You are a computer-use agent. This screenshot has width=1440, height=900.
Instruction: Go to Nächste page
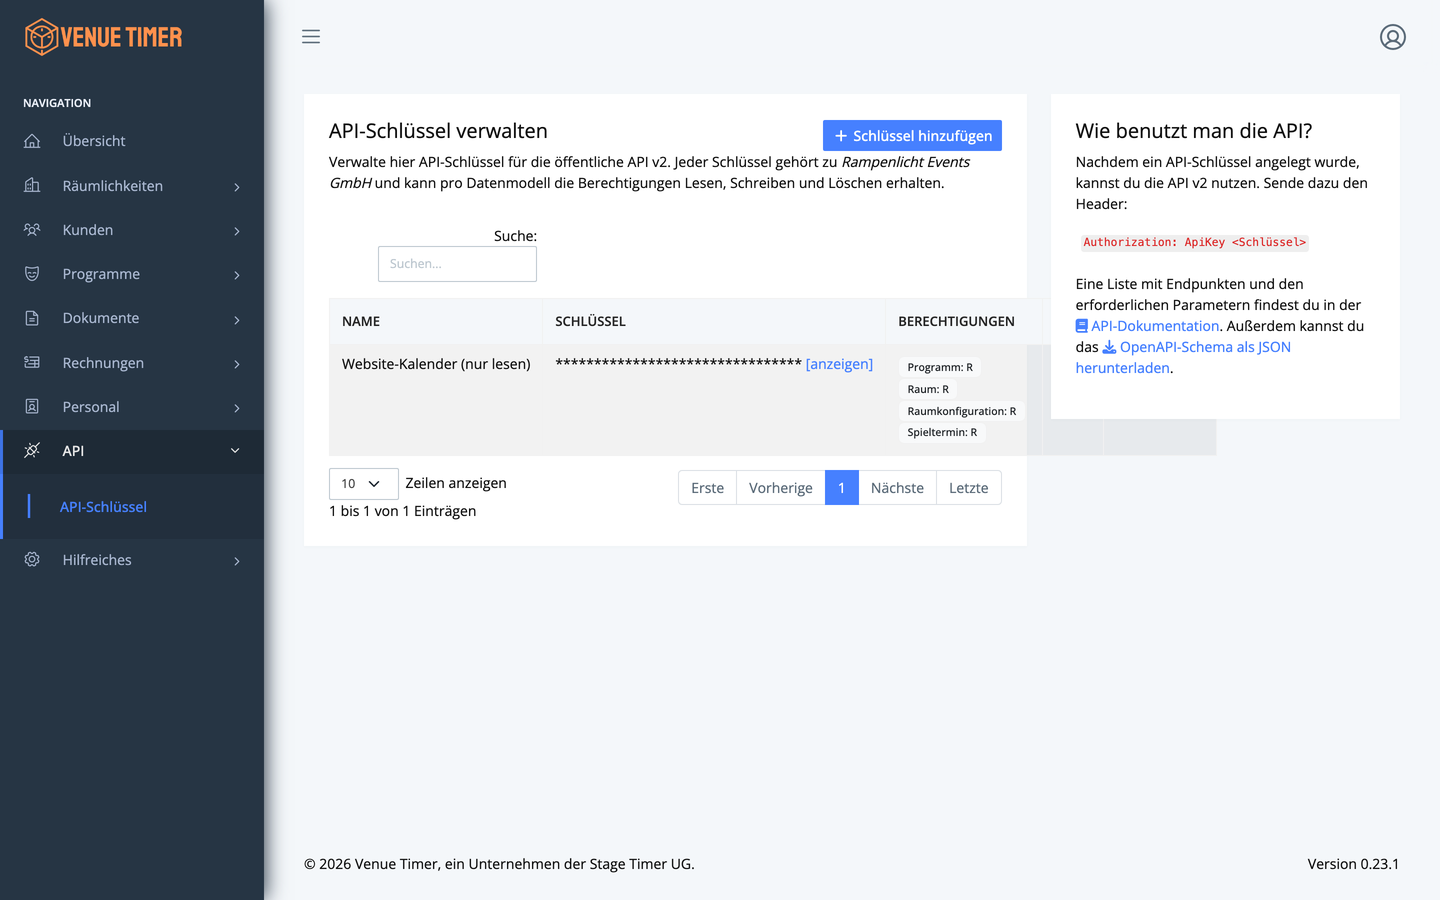click(897, 488)
